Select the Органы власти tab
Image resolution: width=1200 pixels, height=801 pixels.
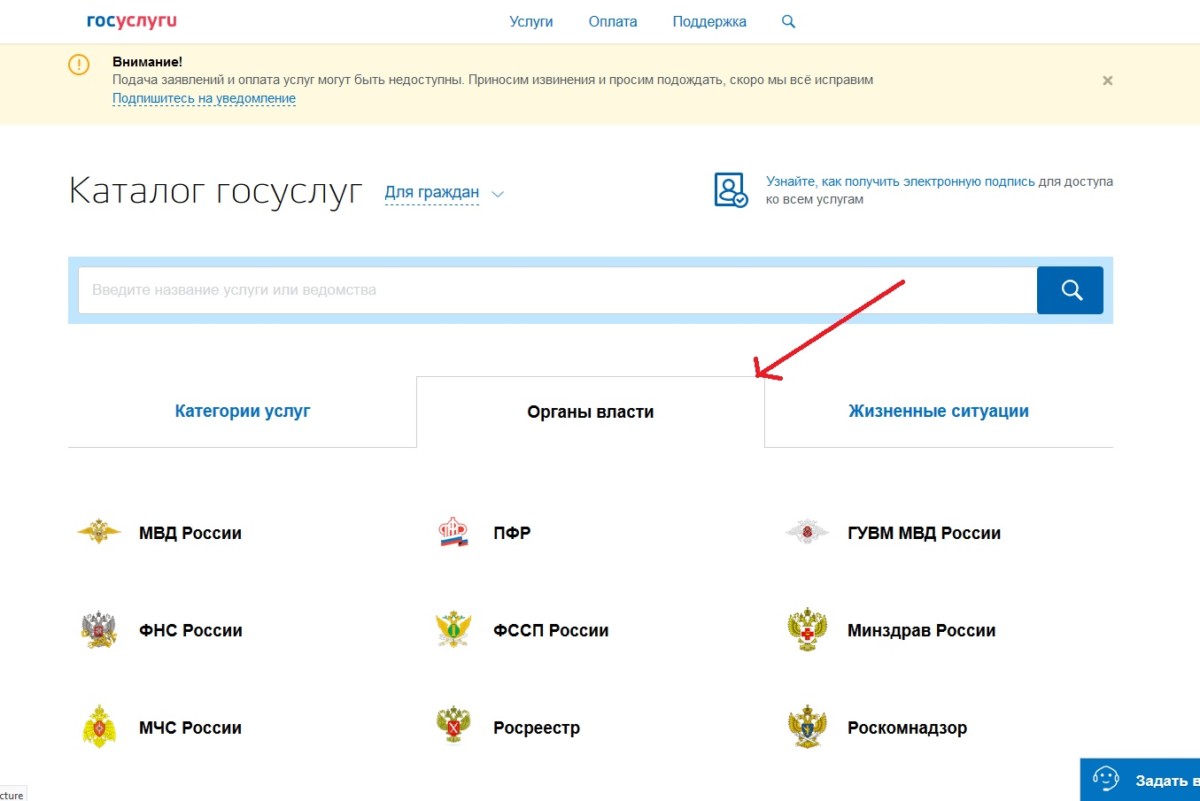click(590, 412)
